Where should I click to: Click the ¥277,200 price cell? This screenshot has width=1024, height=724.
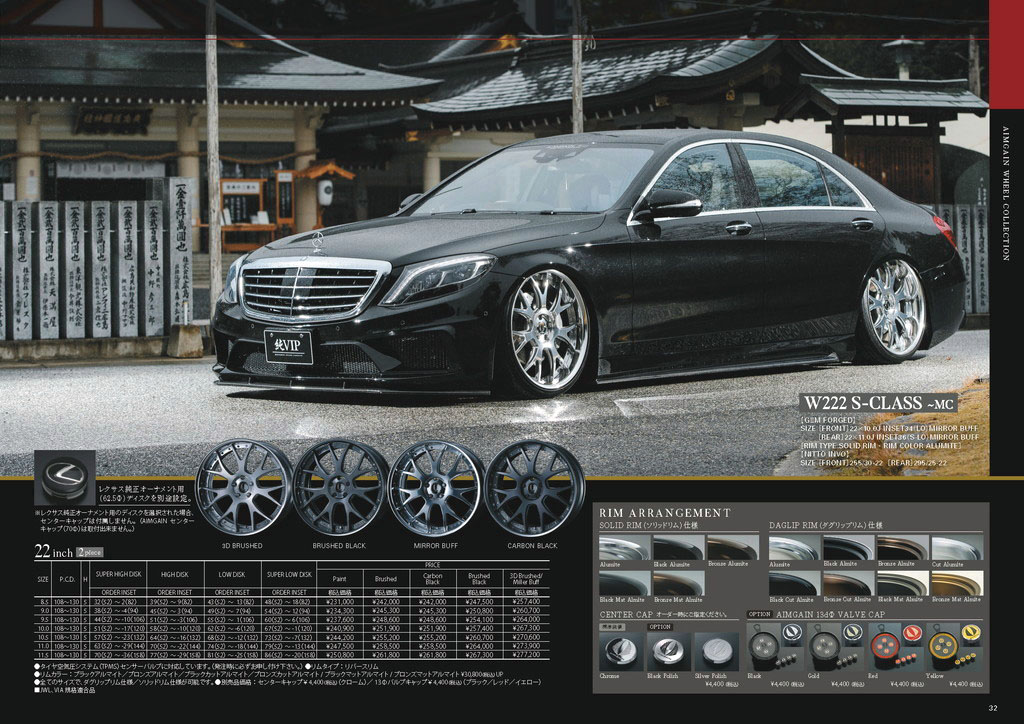coord(526,654)
